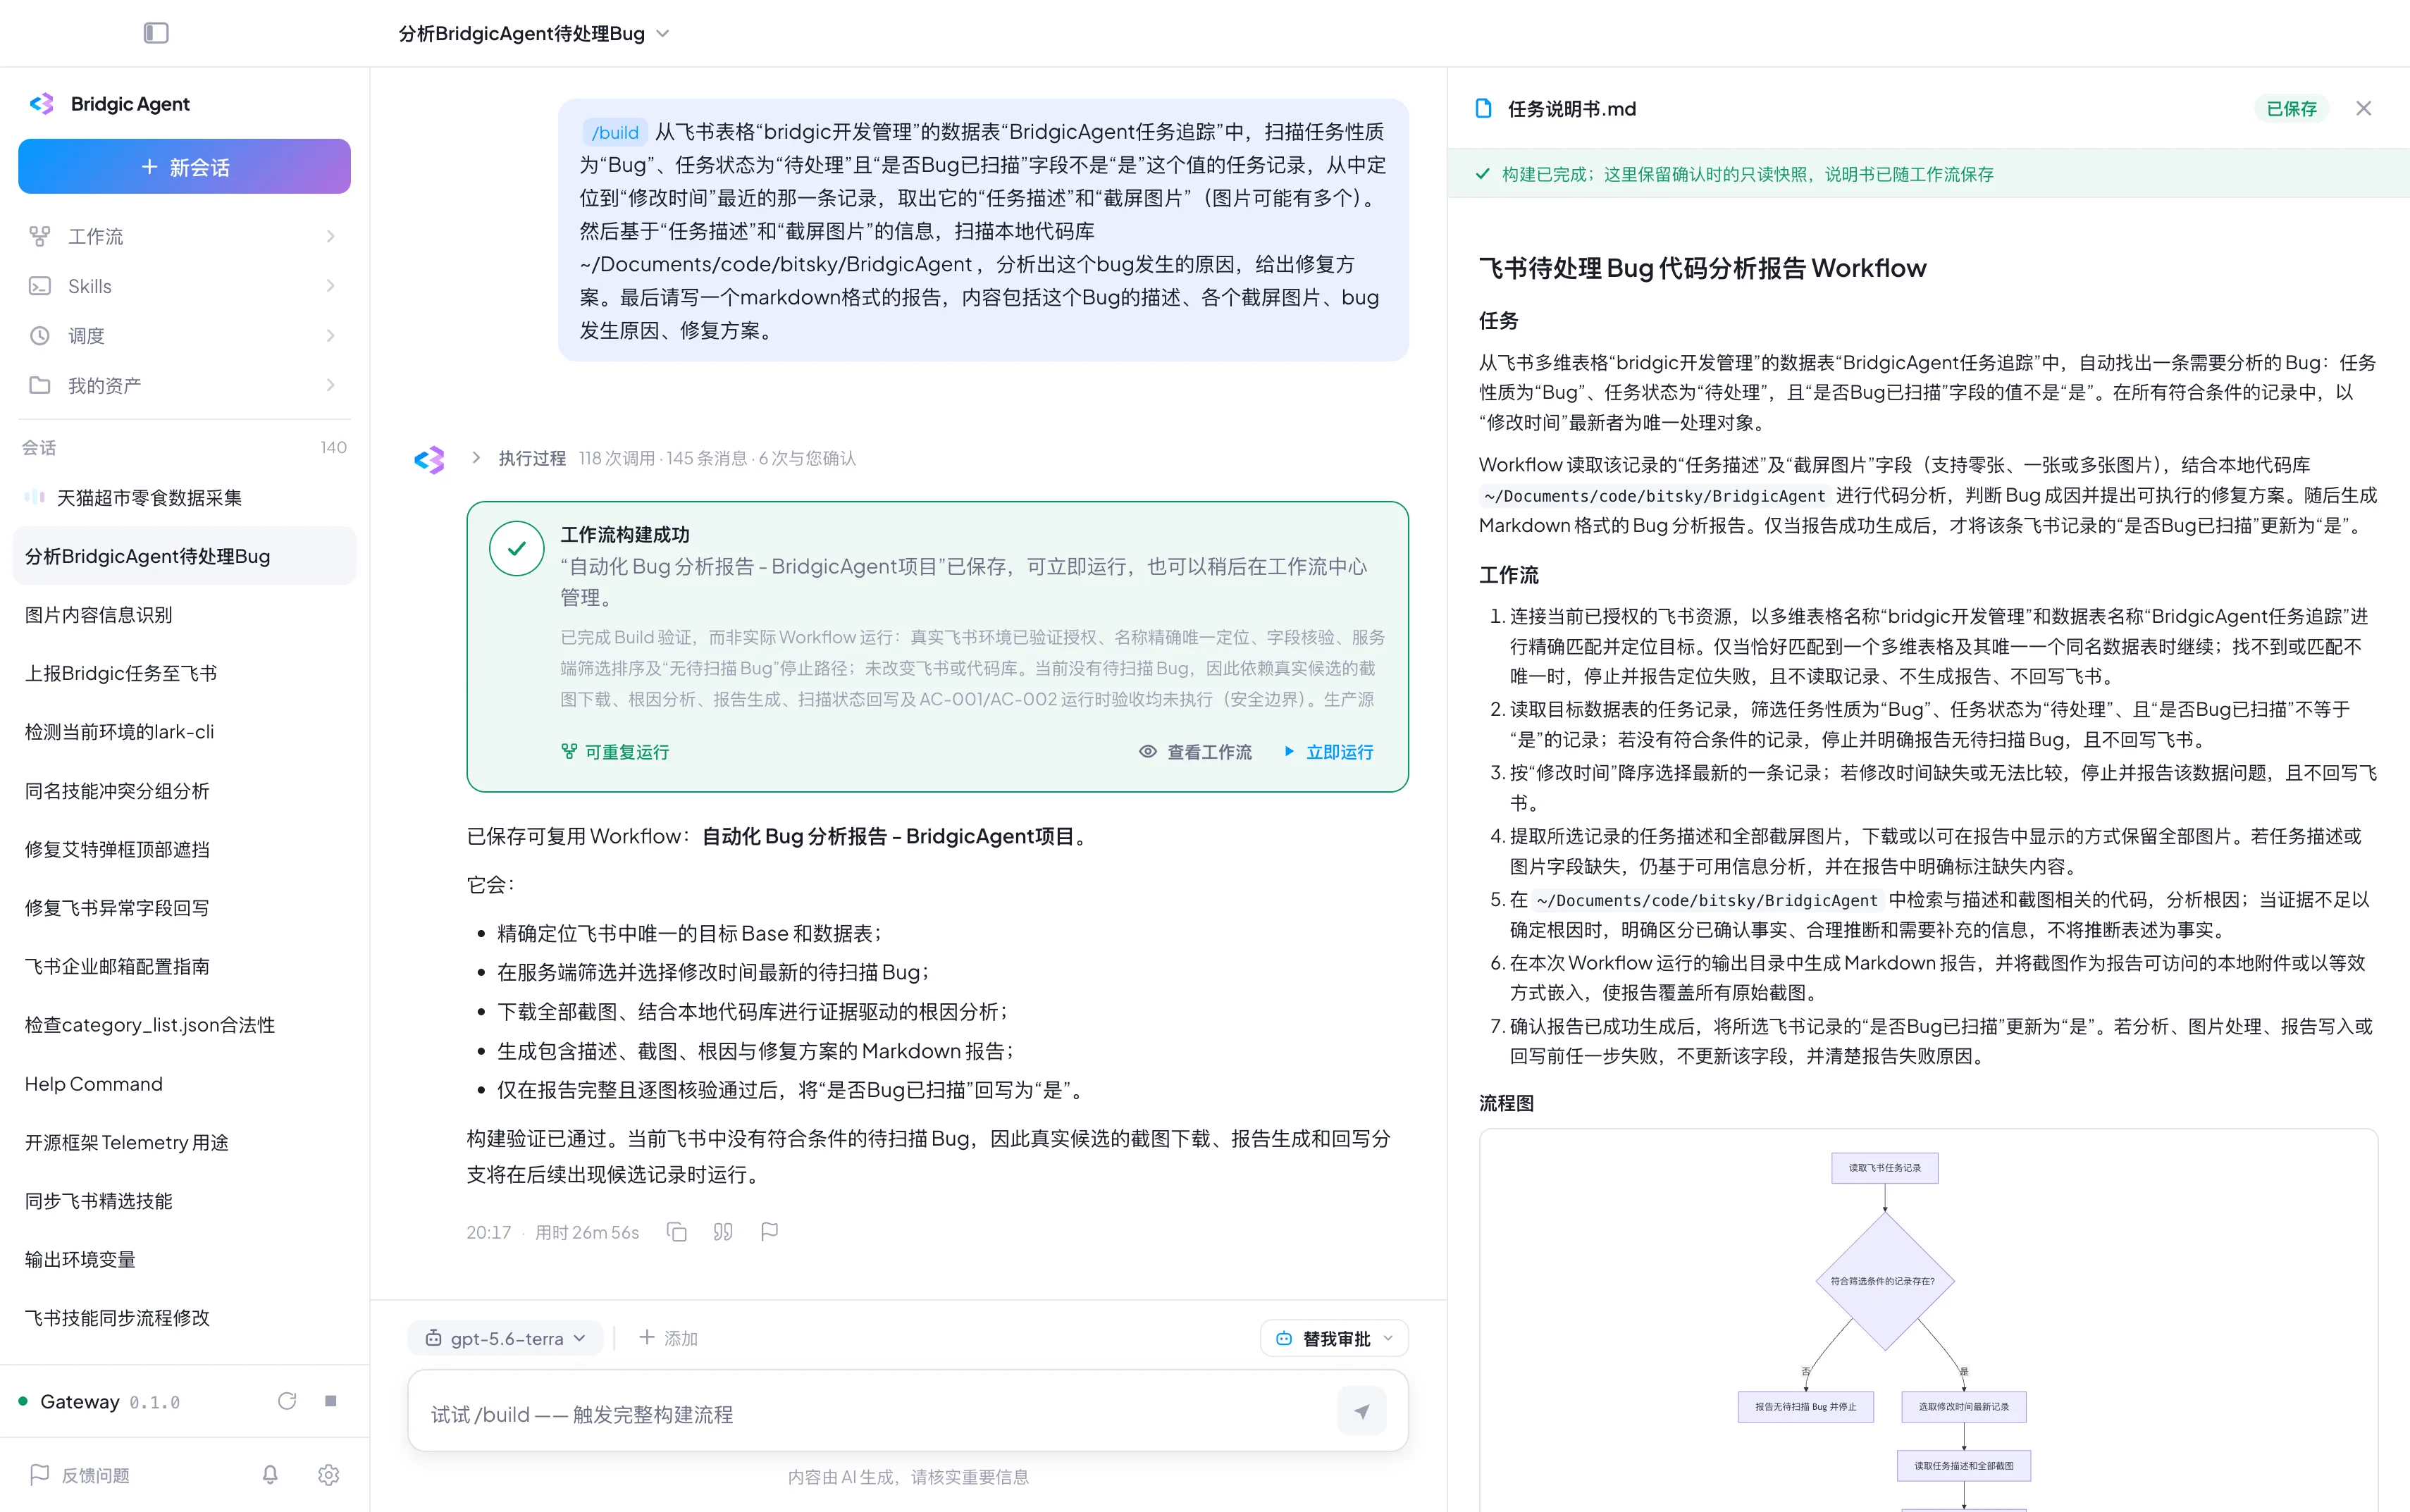Click the workflow icon beside 工作流
Screen dimensions: 2410x1512
[39, 236]
